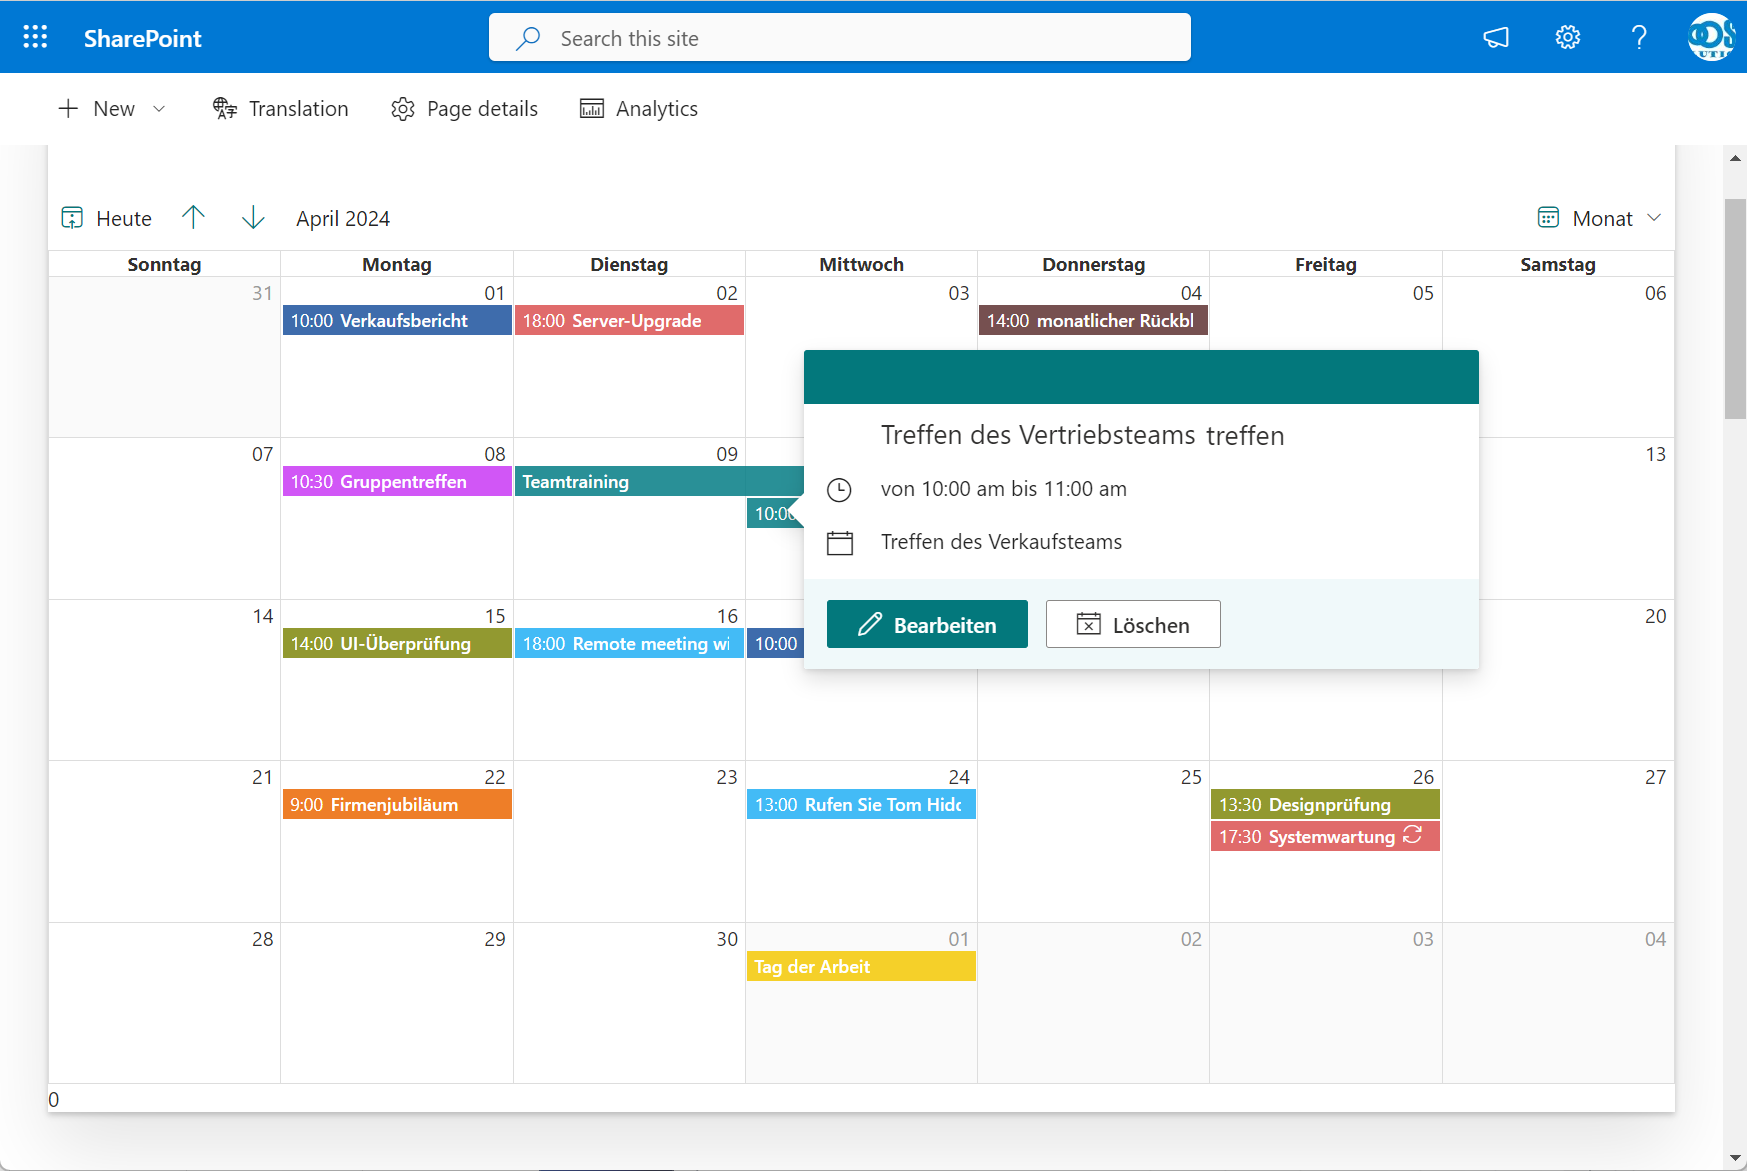Jump to today with Heute
Screen dimensions: 1747x1171
107,218
